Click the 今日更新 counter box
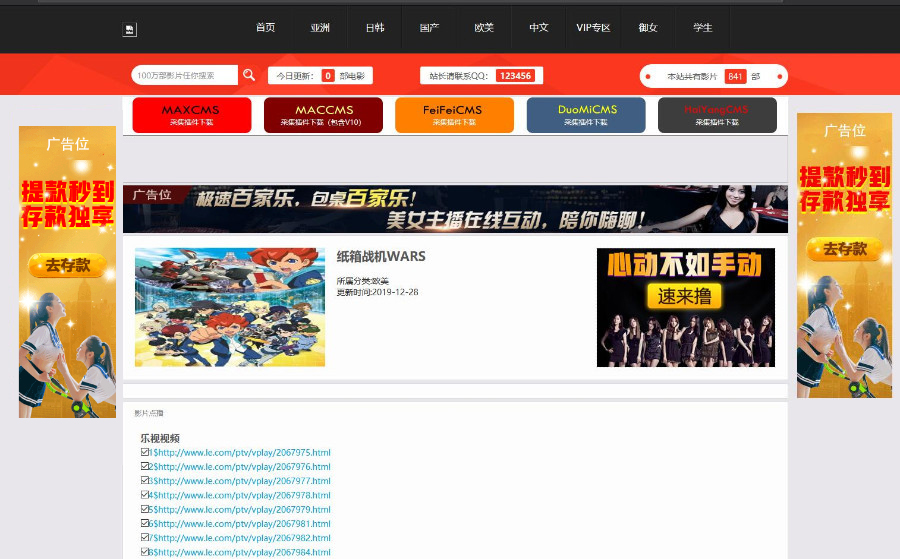Screen dimensions: 900x559 pyautogui.click(x=320, y=76)
